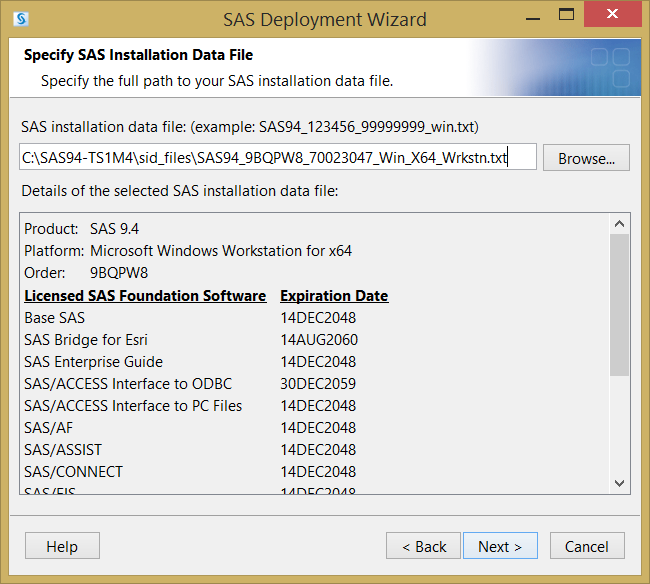Click the order number '9BQPW8'

coord(119,273)
